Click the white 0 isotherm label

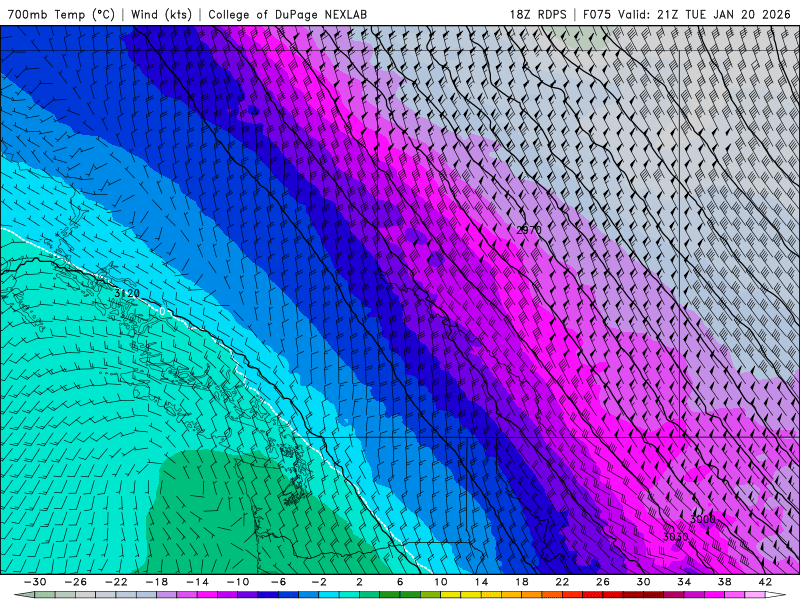(162, 311)
